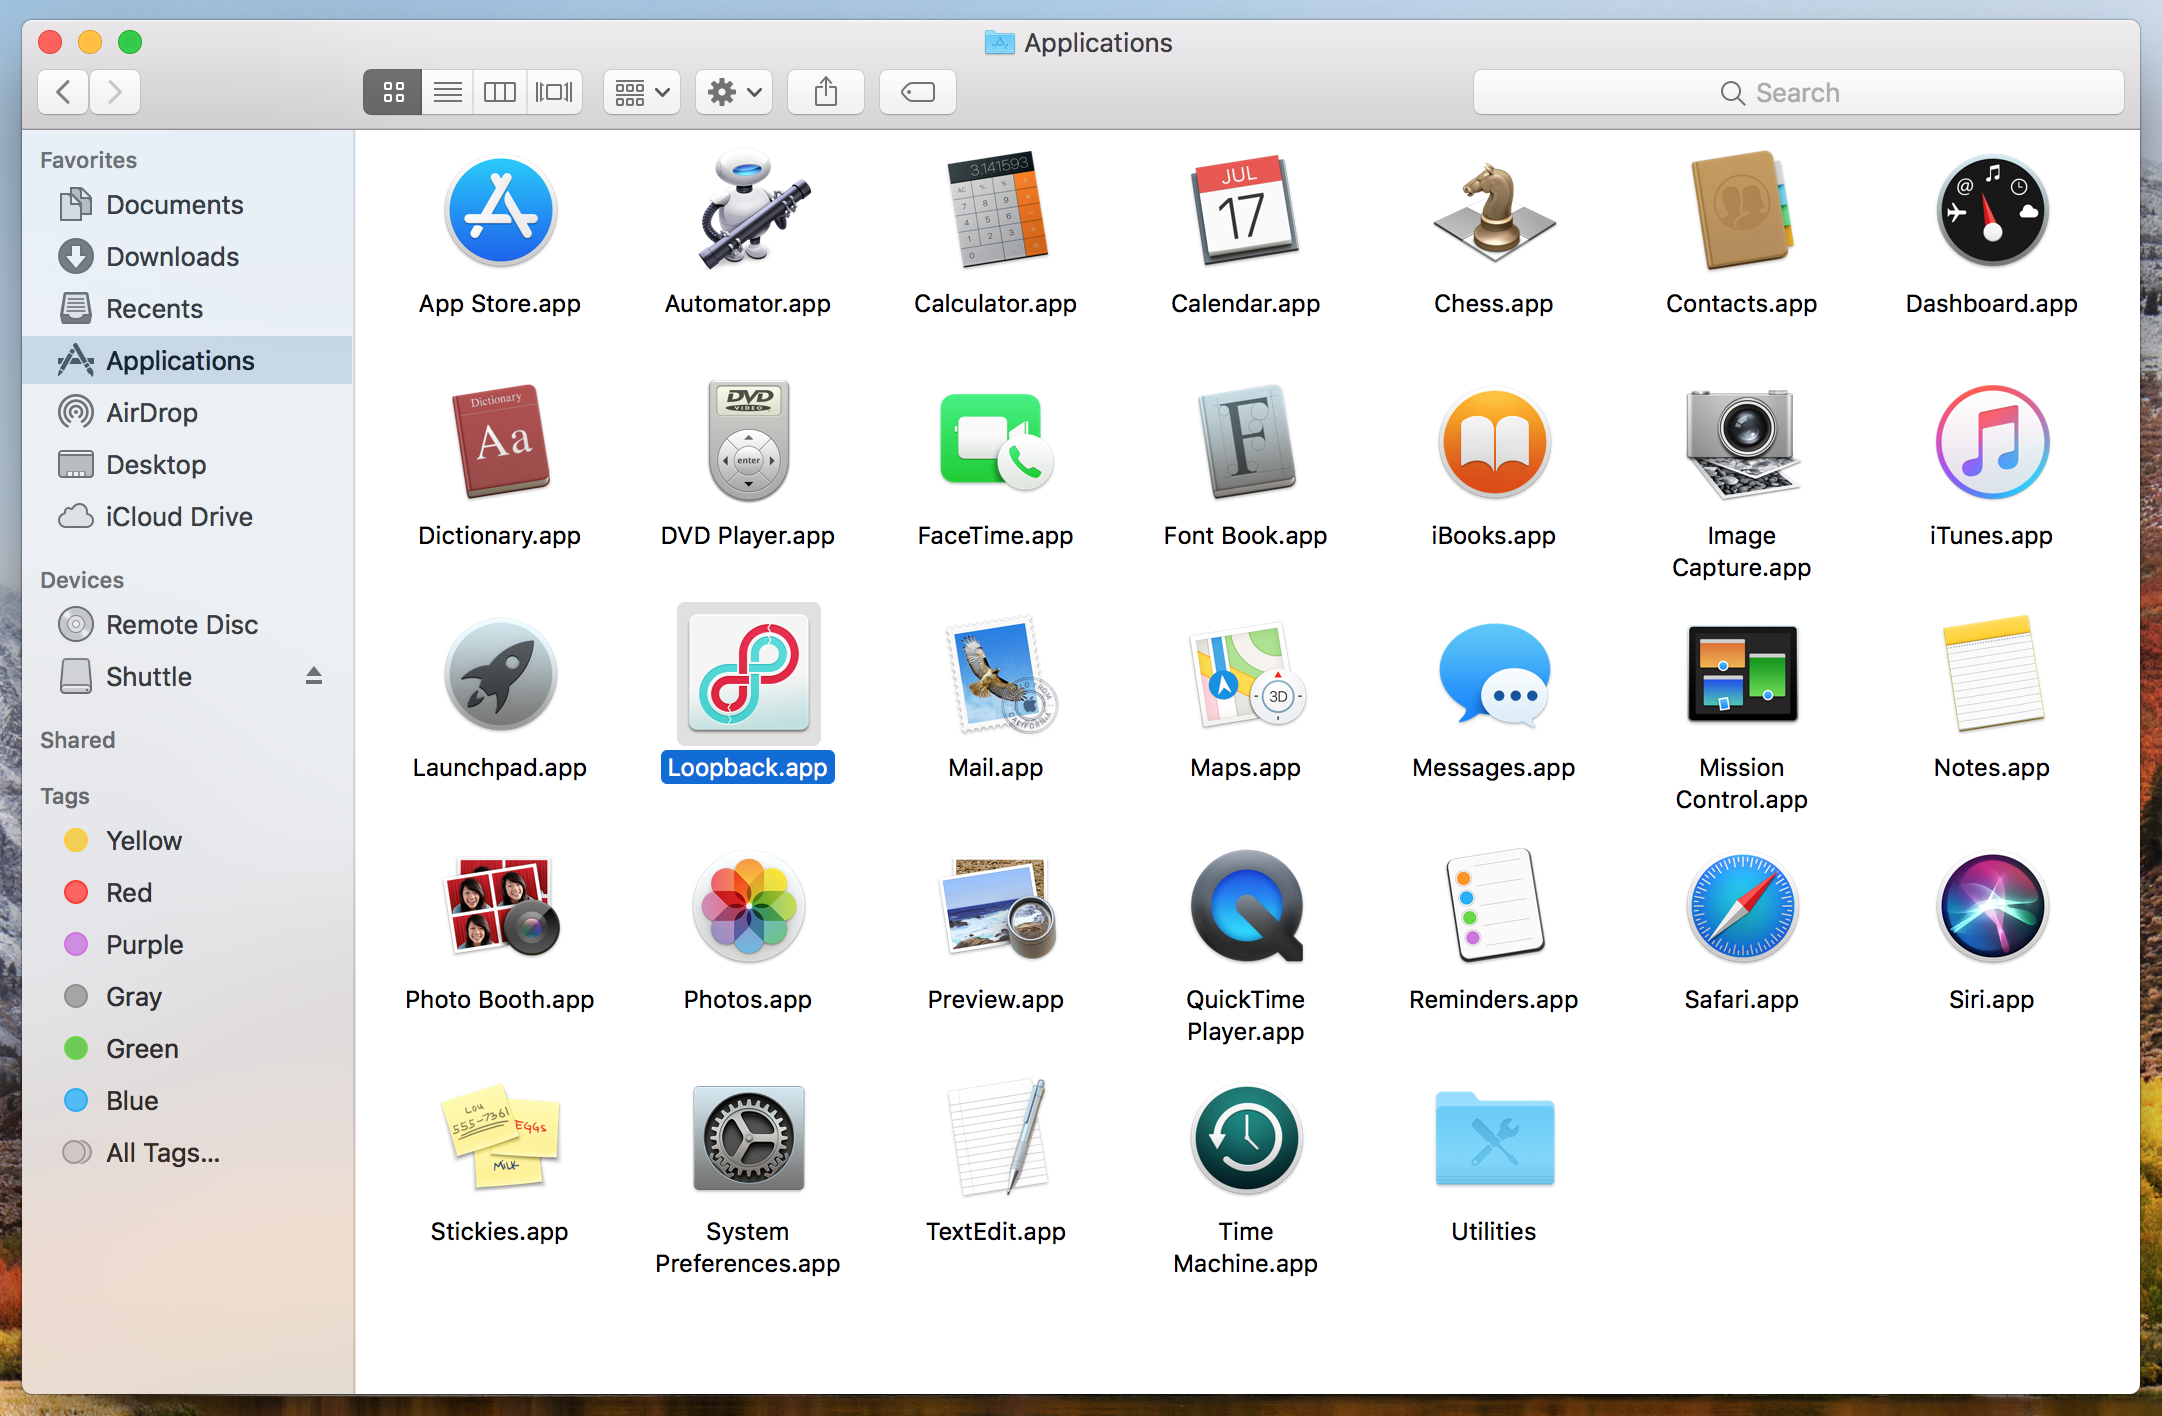Image resolution: width=2162 pixels, height=1416 pixels.
Task: Select the Dictionary.app icon
Action: pyautogui.click(x=500, y=442)
